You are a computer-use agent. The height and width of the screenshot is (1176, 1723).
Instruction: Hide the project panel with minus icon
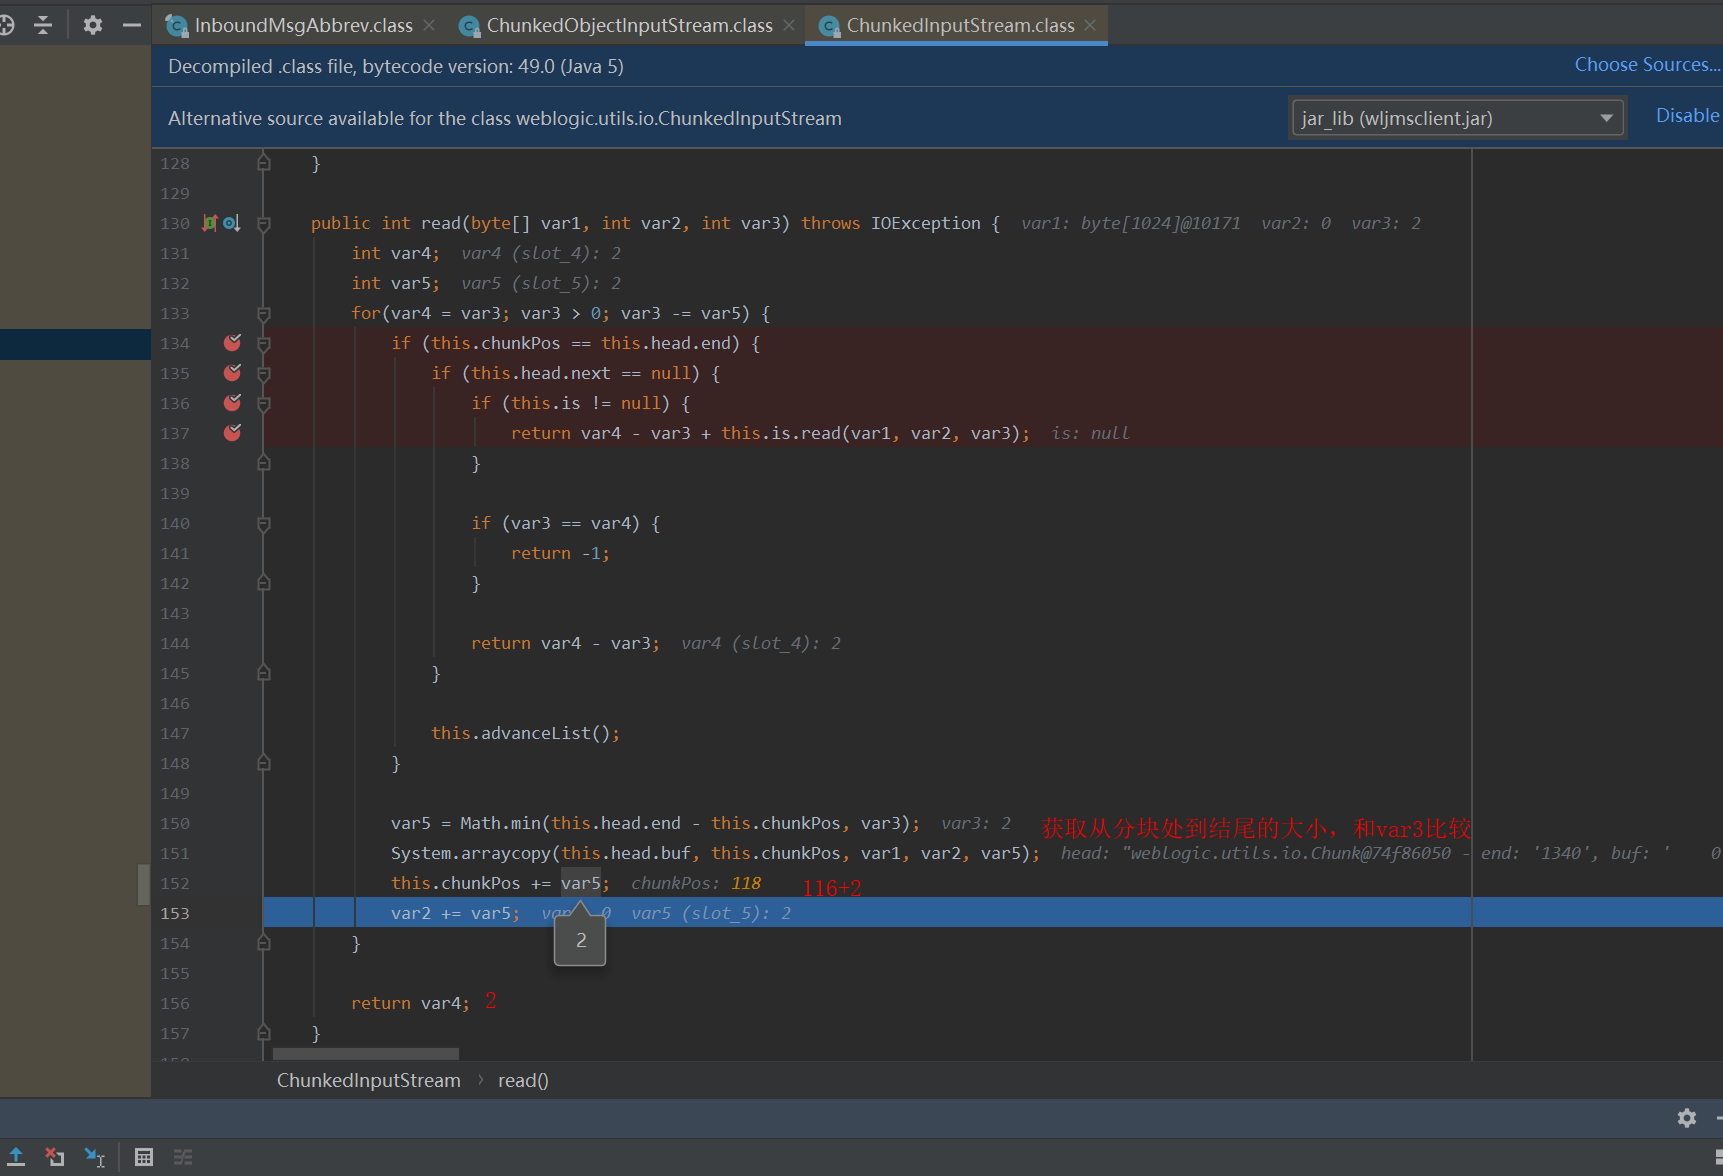click(x=132, y=25)
